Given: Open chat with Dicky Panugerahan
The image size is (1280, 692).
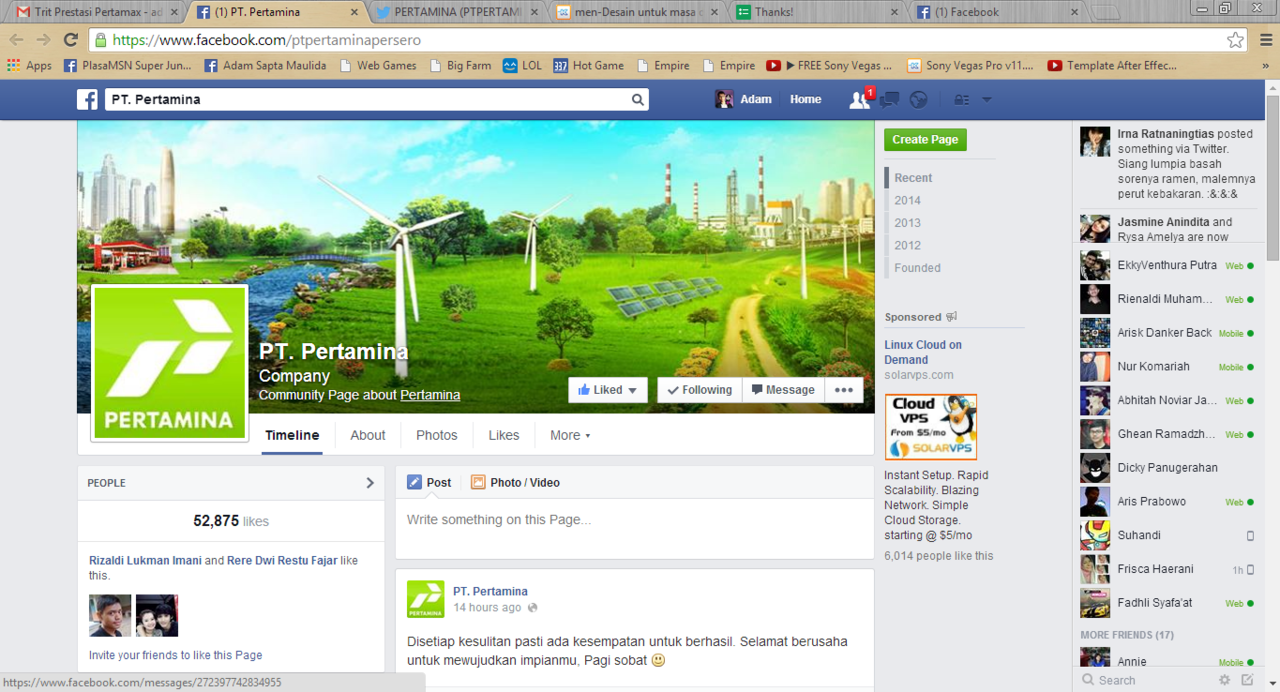Looking at the screenshot, I should click(x=1166, y=468).
